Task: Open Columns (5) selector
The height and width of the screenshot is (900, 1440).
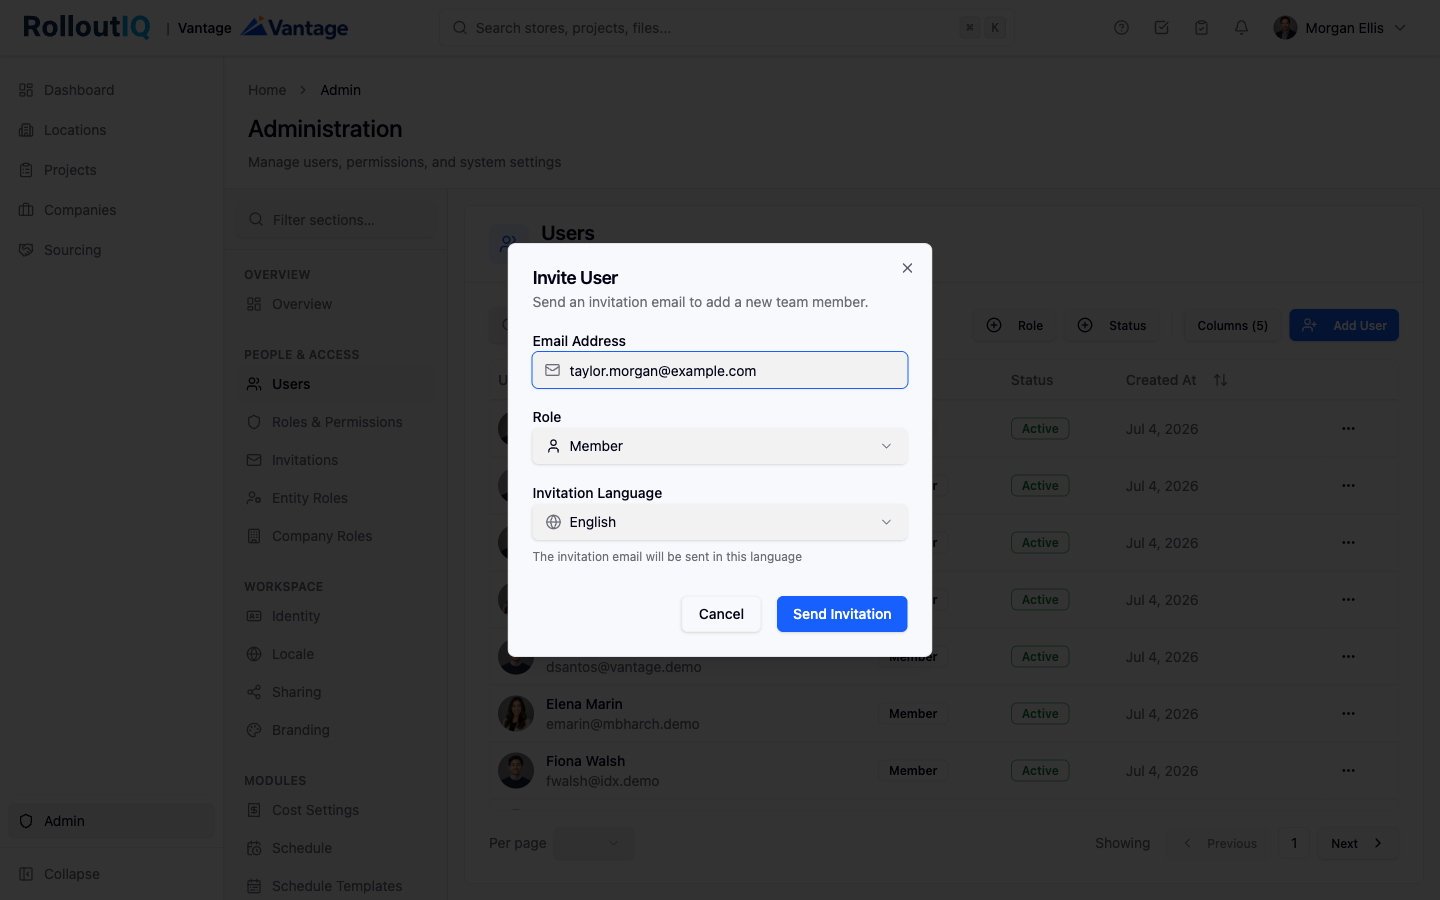Action: (x=1232, y=325)
